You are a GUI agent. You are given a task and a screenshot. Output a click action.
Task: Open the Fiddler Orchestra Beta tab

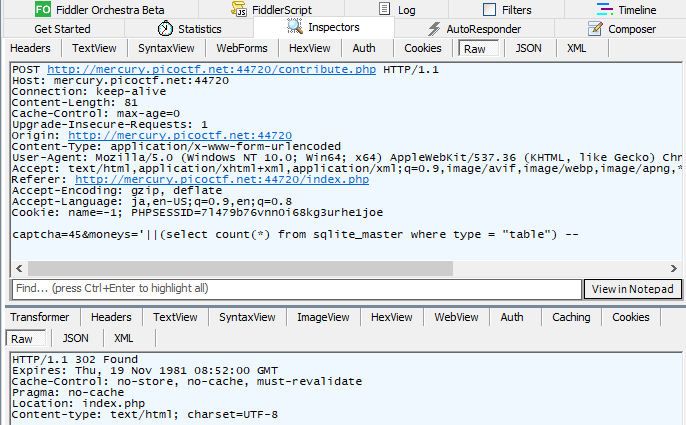[100, 9]
